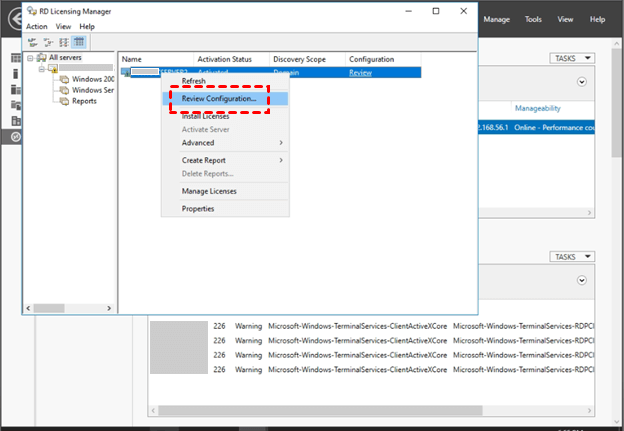Image resolution: width=624 pixels, height=431 pixels.
Task: Open the Action menu
Action: [x=37, y=26]
